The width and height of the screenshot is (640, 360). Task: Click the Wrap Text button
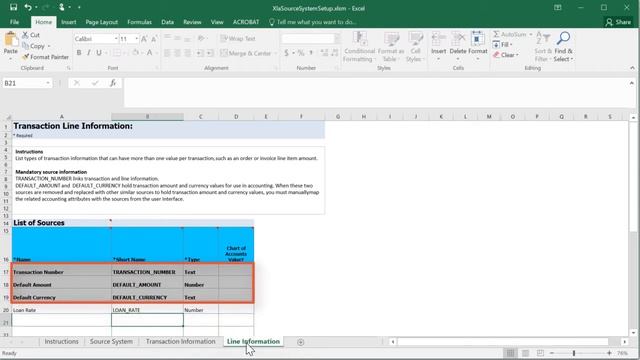[x=238, y=39]
